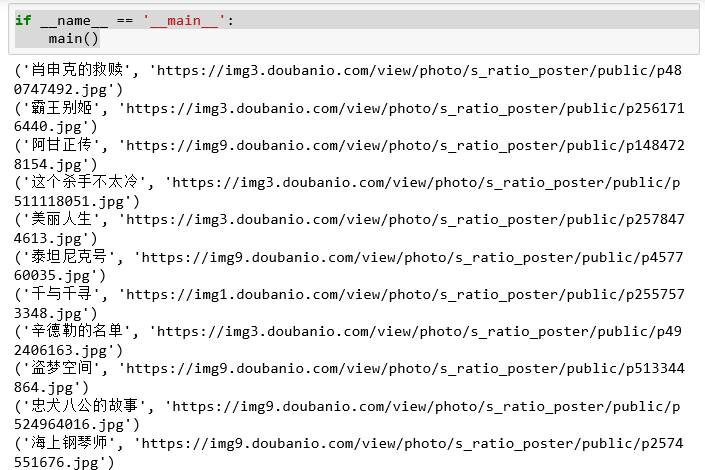This screenshot has width=705, height=470.
Task: Click the img3 URL after 这个杀手不太冷
Action: [x=426, y=183]
